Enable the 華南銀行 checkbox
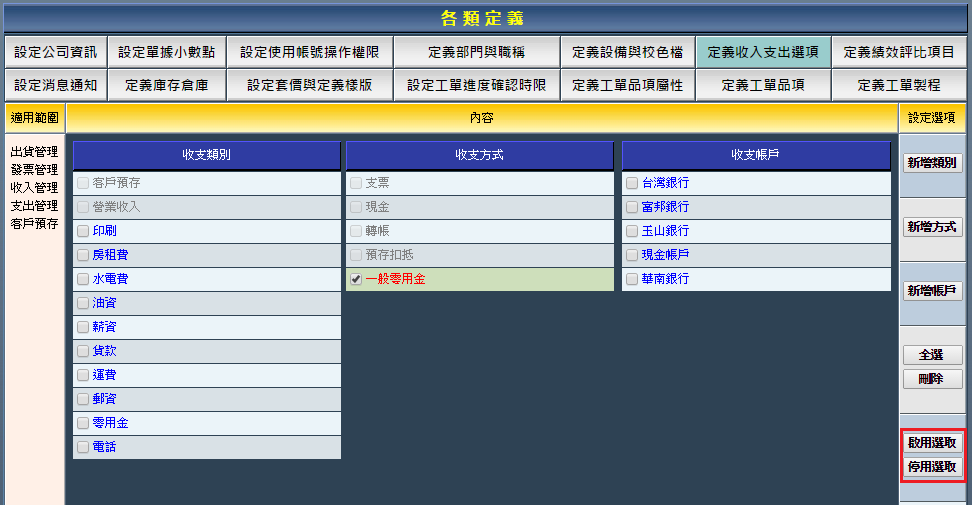Viewport: 972px width, 505px height. tap(632, 279)
